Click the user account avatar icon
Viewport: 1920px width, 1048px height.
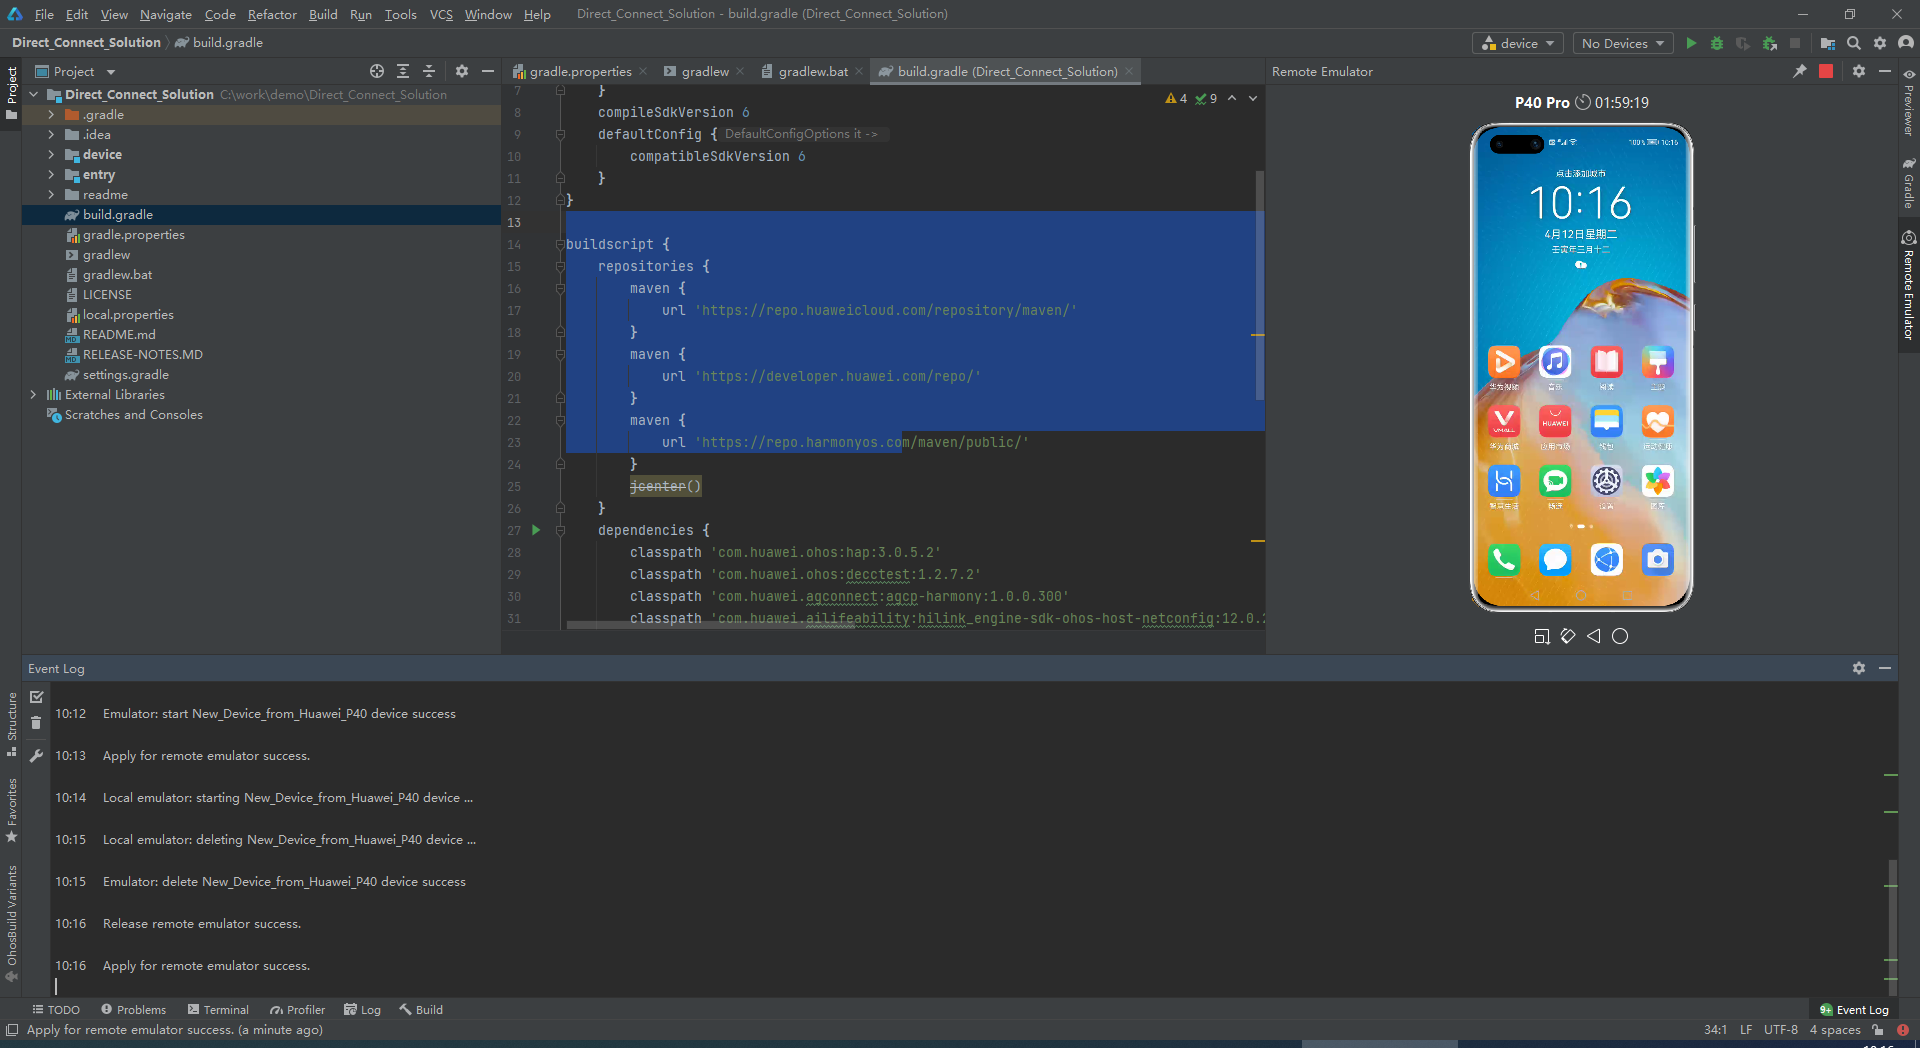pyautogui.click(x=1906, y=43)
